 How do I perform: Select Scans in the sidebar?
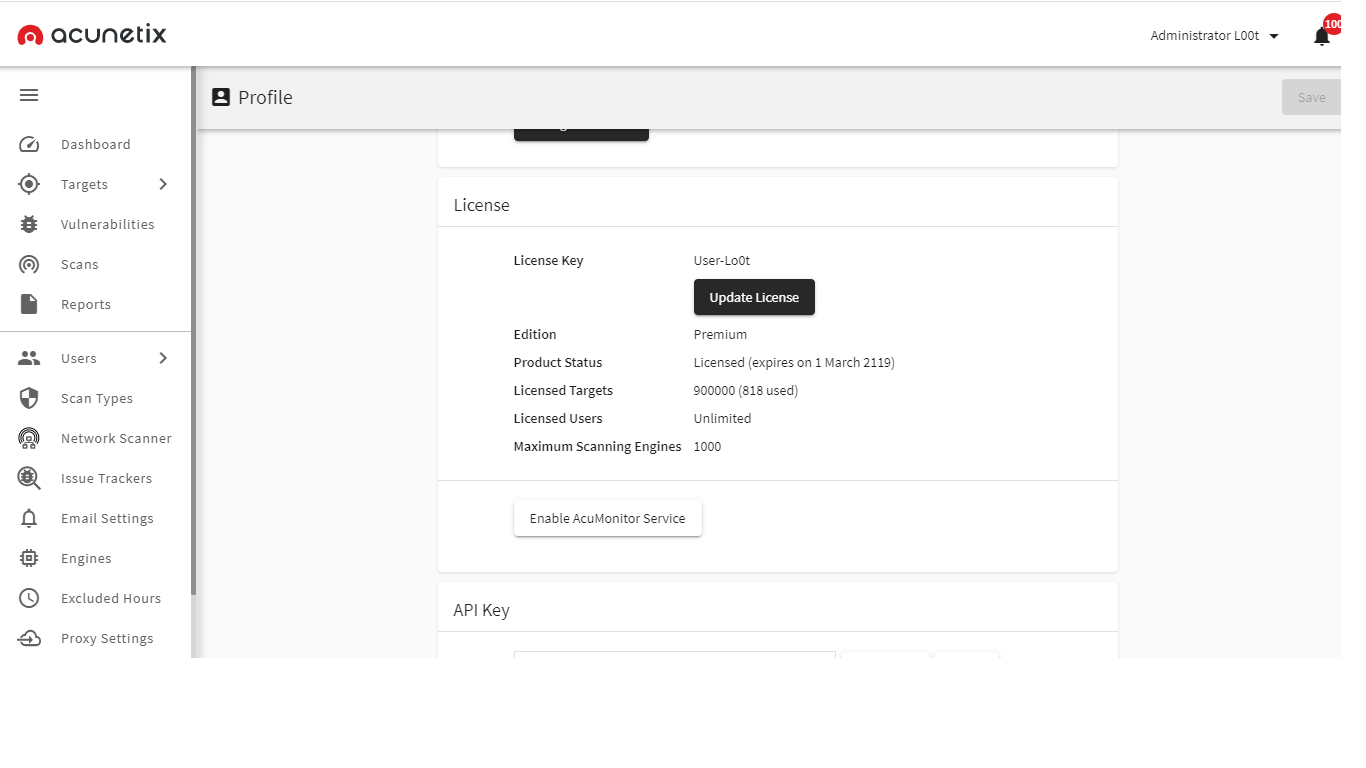coord(80,264)
